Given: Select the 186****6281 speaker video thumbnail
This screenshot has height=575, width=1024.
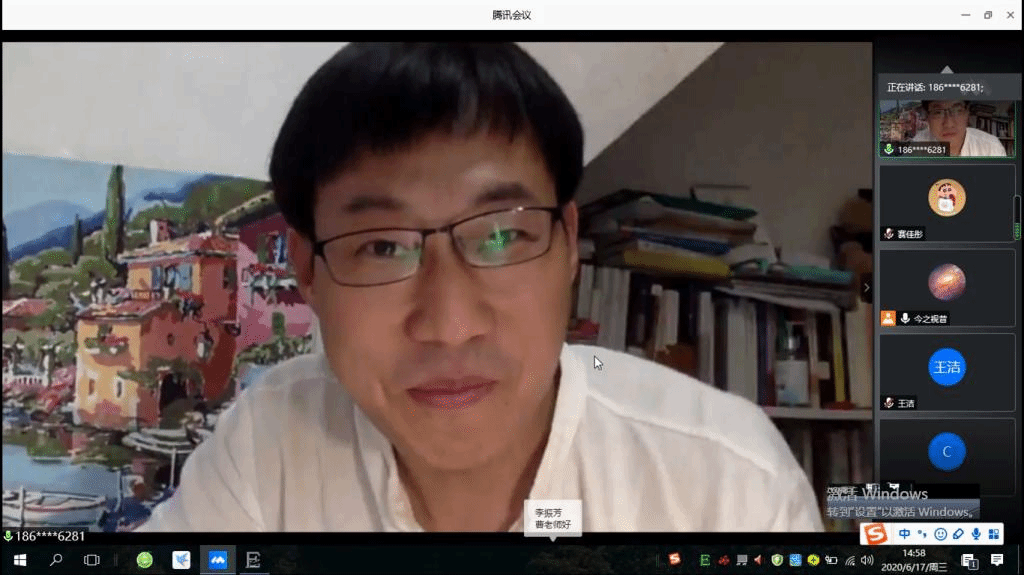Looking at the screenshot, I should (x=946, y=127).
